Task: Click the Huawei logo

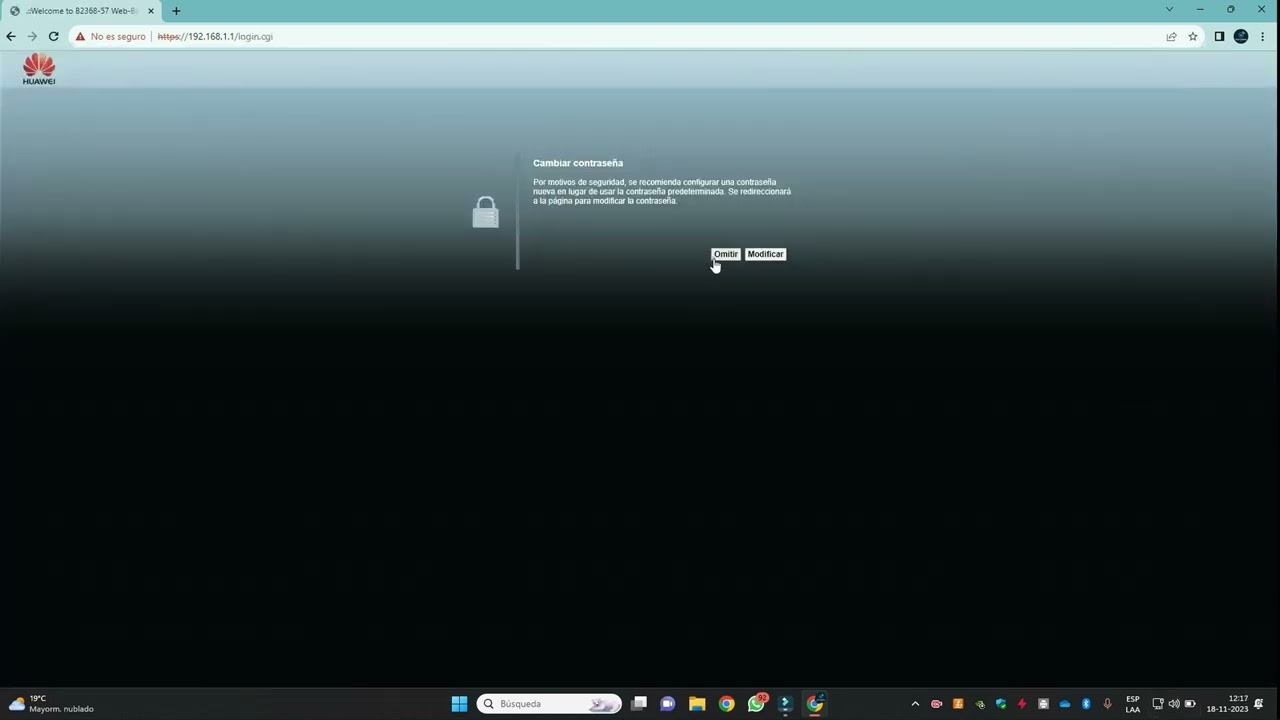Action: coord(39,70)
